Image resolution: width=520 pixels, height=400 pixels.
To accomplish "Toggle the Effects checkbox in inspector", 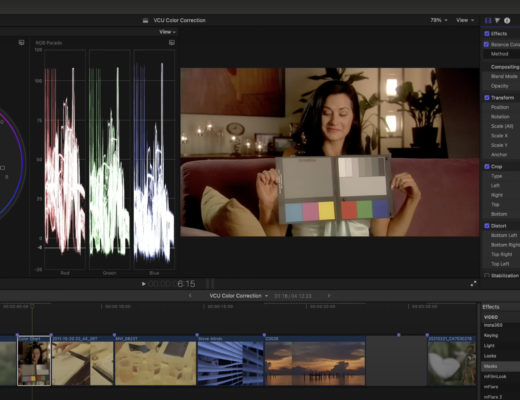I will [x=487, y=34].
